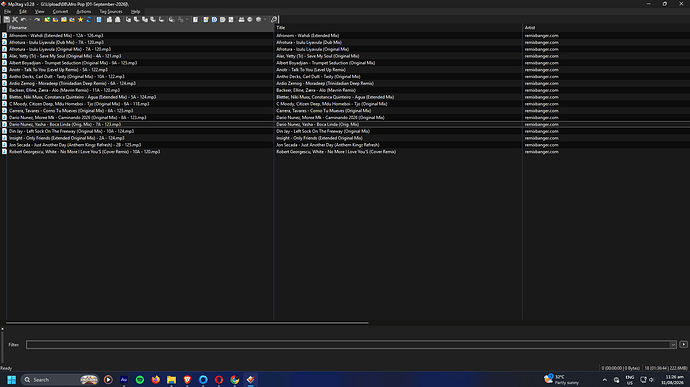Click the Actions toolbar icon with letter A

point(180,19)
